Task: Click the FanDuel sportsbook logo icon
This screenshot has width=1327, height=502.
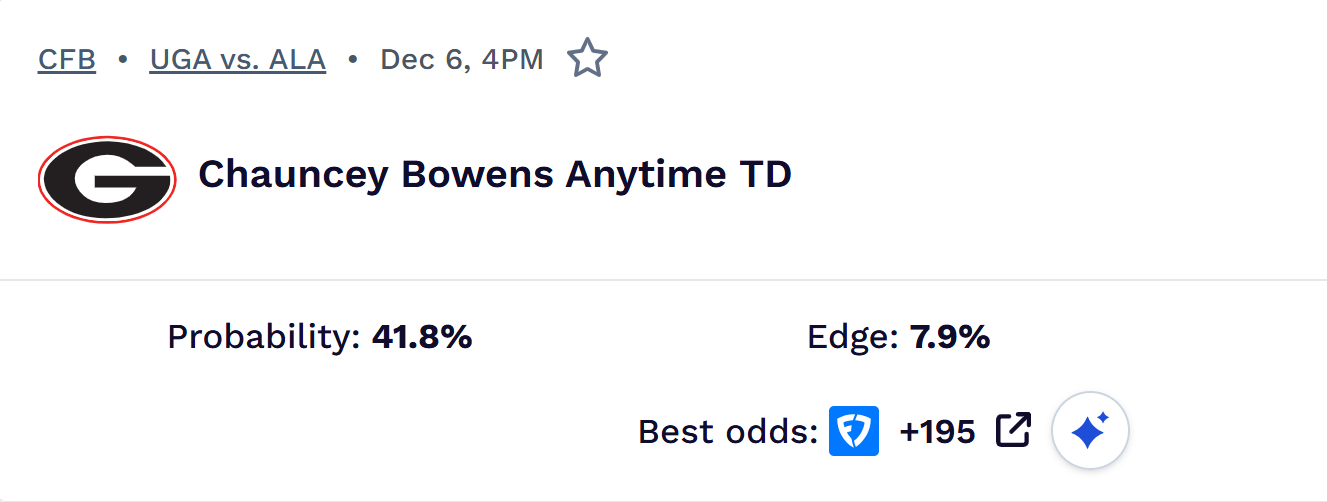Action: (853, 431)
